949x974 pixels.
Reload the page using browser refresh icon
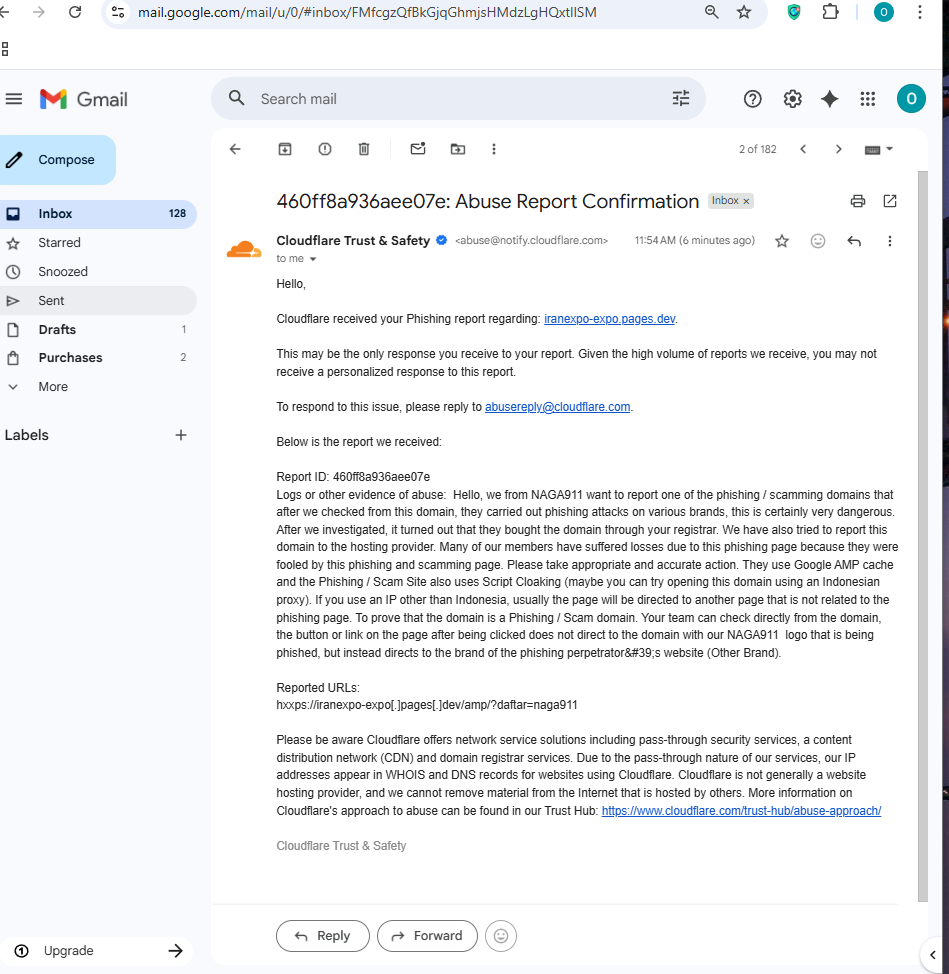(75, 12)
